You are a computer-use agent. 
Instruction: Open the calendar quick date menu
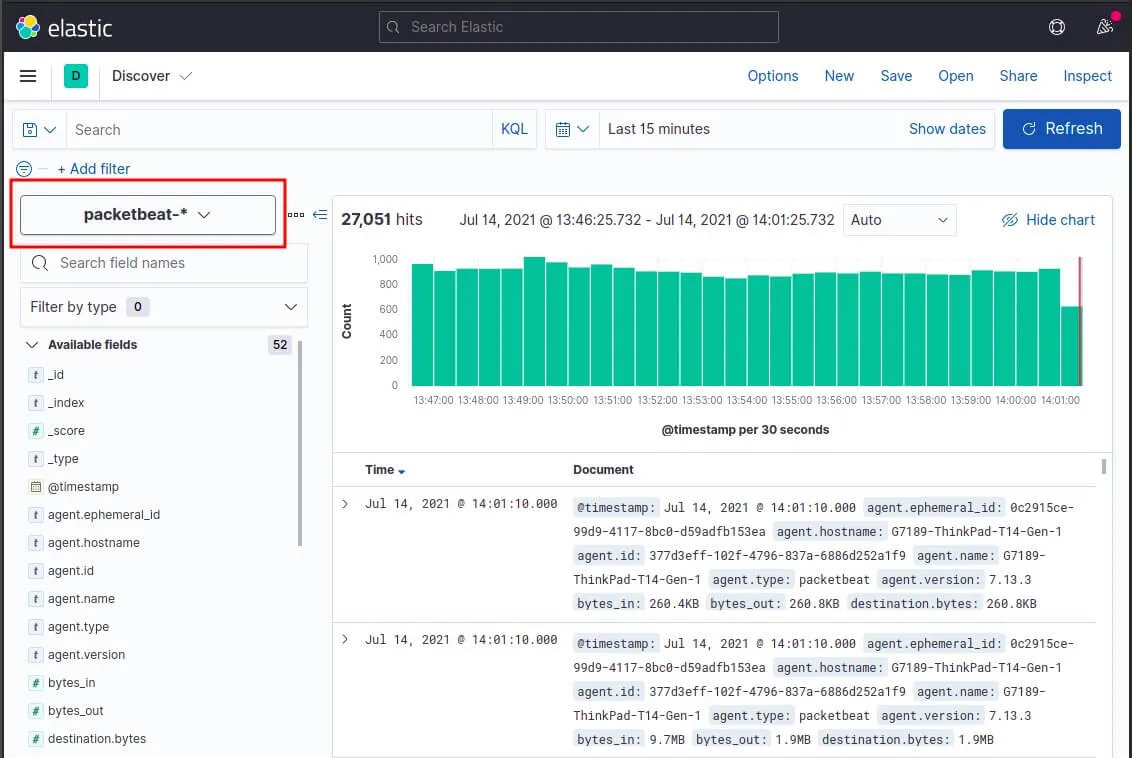coord(572,129)
